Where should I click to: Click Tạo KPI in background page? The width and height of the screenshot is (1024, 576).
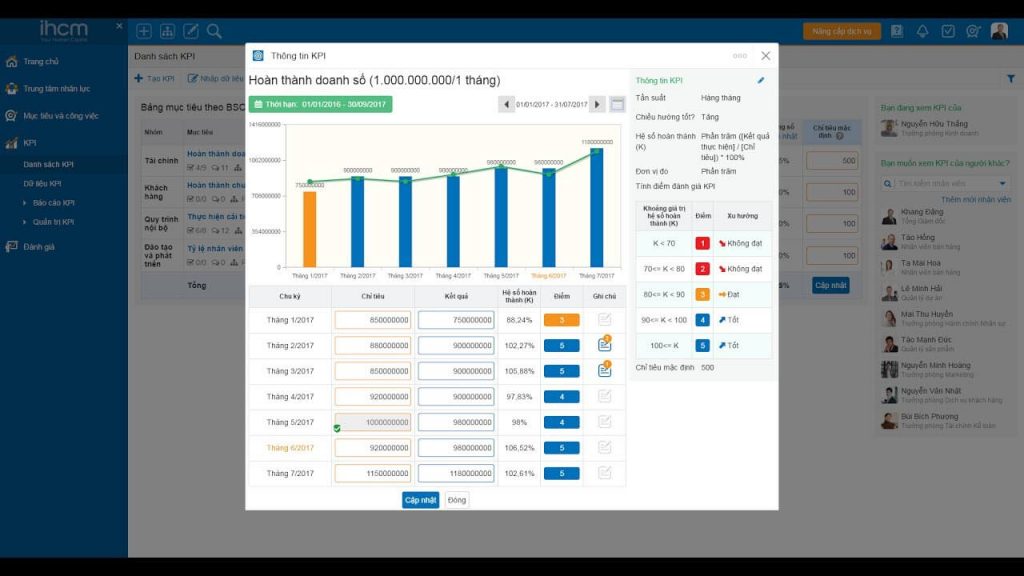pyautogui.click(x=155, y=78)
